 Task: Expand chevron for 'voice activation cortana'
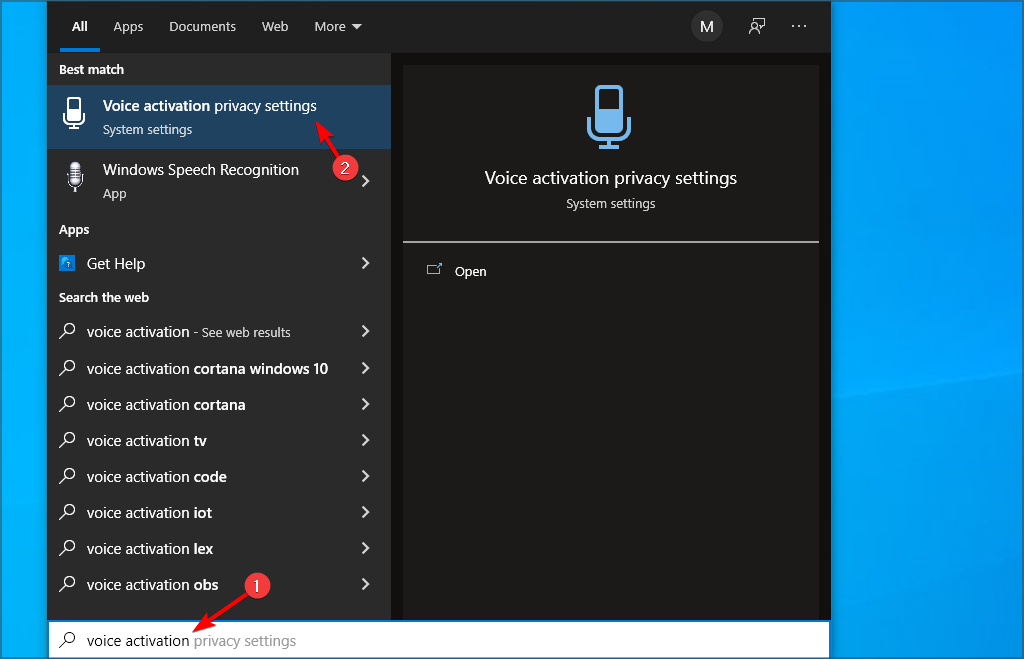(366, 404)
